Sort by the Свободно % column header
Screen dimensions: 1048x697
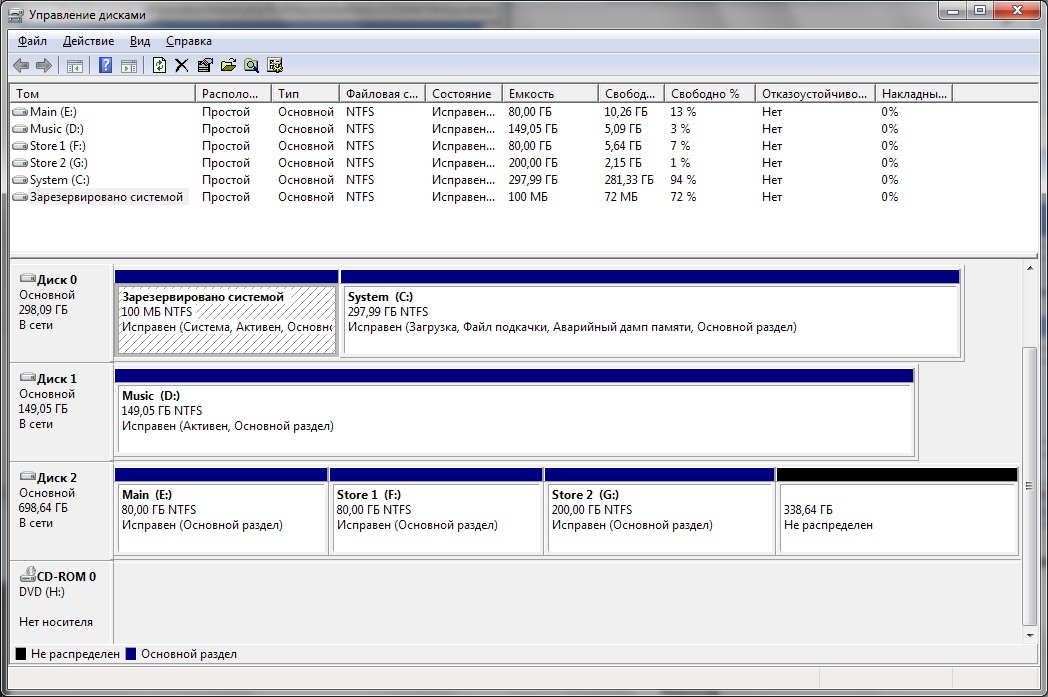708,93
